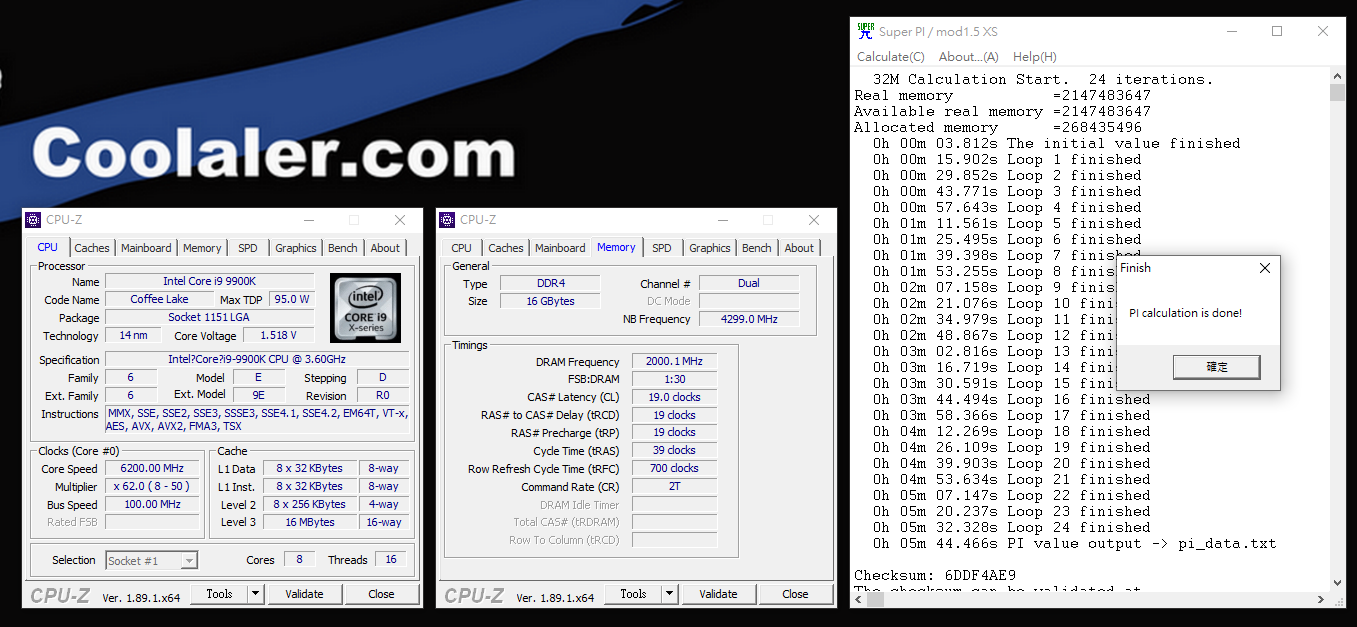This screenshot has height=627, width=1357.
Task: Open the SPD tab in CPU window
Action: point(248,248)
